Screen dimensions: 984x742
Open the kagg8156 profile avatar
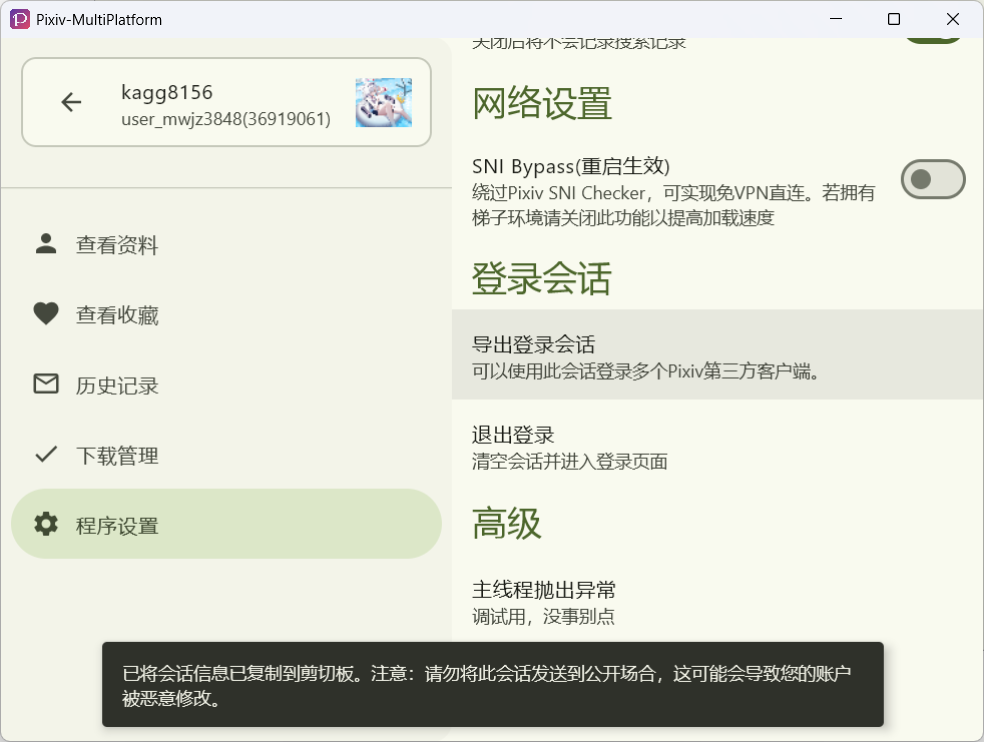[x=383, y=102]
